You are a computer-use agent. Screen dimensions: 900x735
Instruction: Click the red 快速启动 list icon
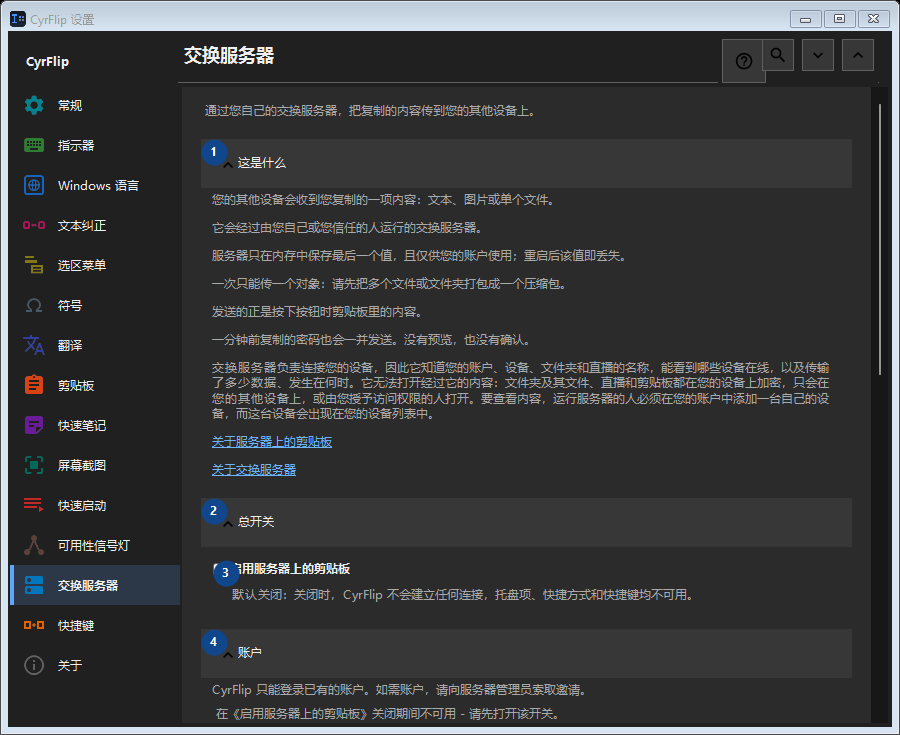(x=34, y=505)
